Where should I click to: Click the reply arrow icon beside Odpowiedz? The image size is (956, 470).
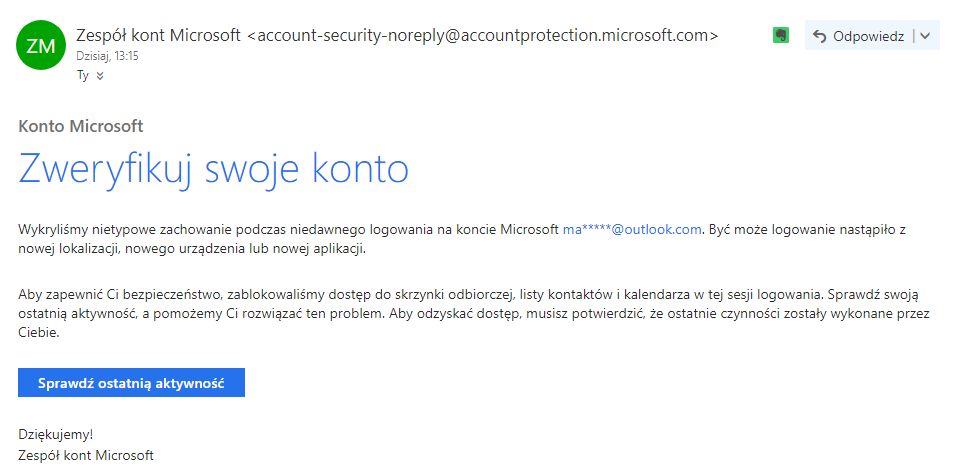point(820,37)
